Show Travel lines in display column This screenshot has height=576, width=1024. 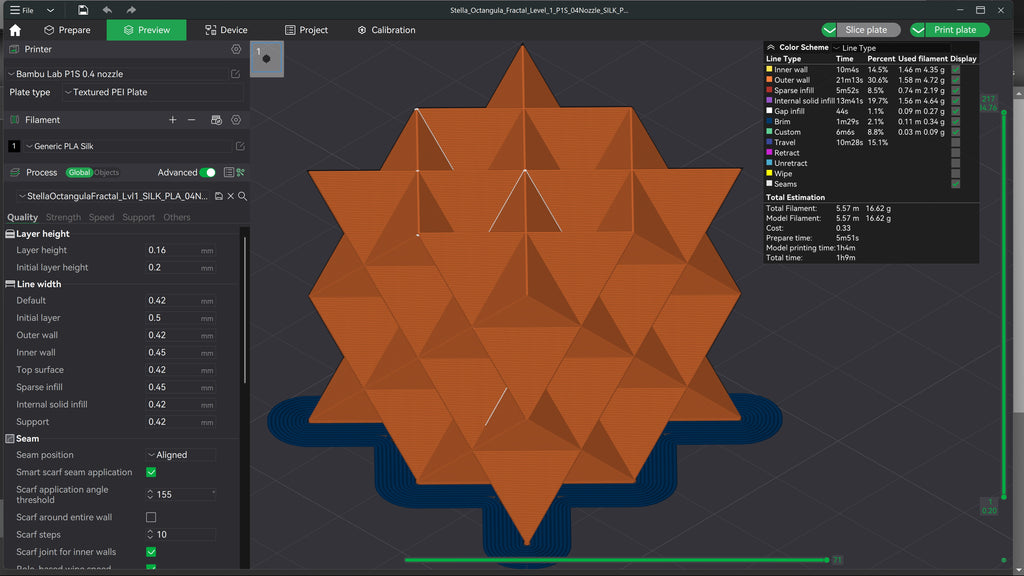(955, 142)
